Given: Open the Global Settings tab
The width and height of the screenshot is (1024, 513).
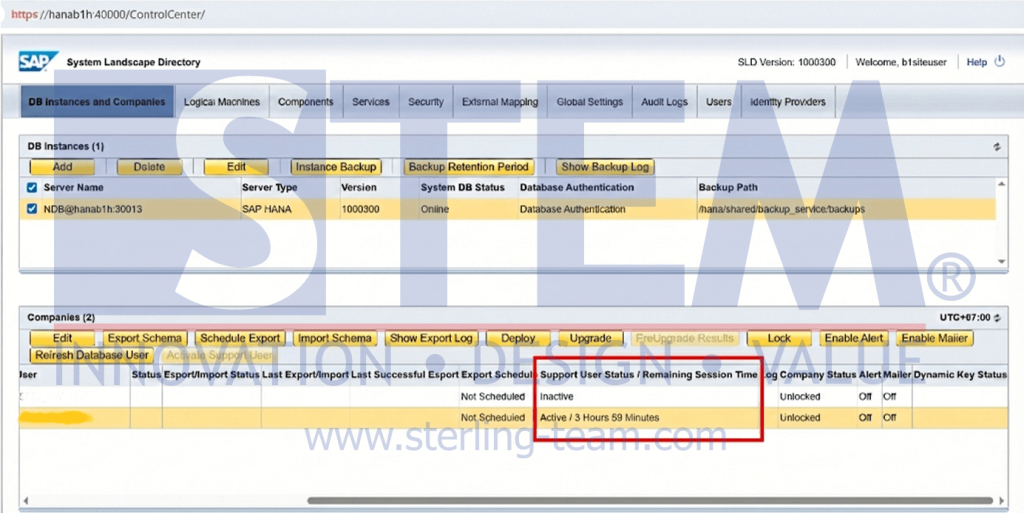Looking at the screenshot, I should click(590, 102).
